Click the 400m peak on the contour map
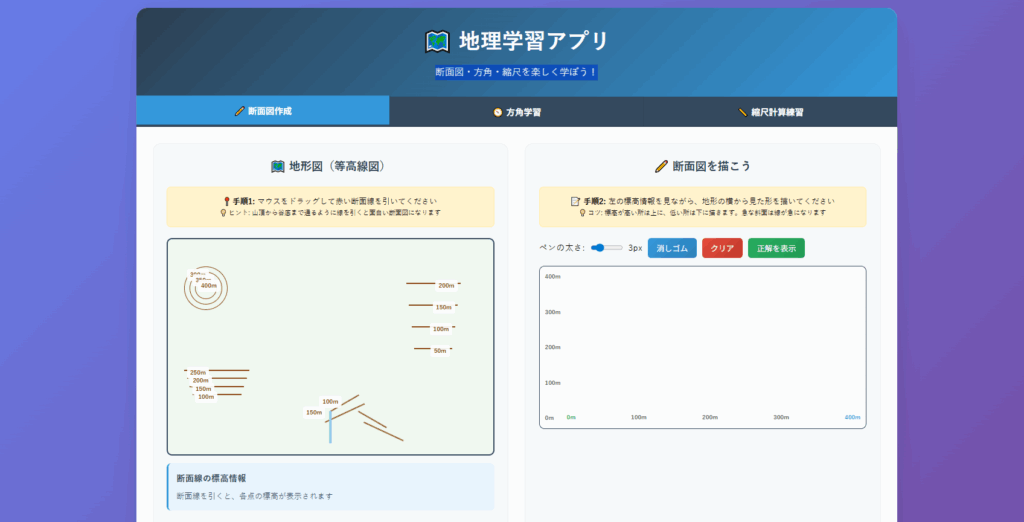Viewport: 1024px width, 522px height. point(207,286)
